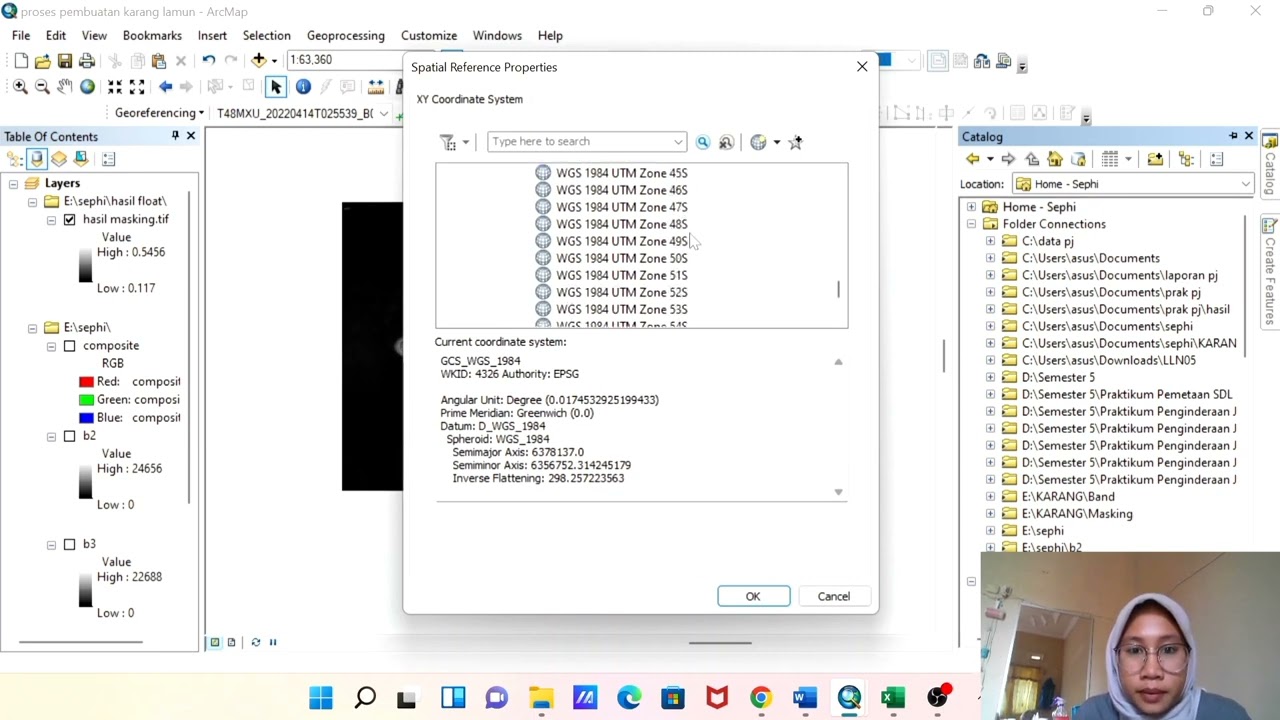
Task: Click the List By Source icon in Table Of Contents
Action: (37, 159)
